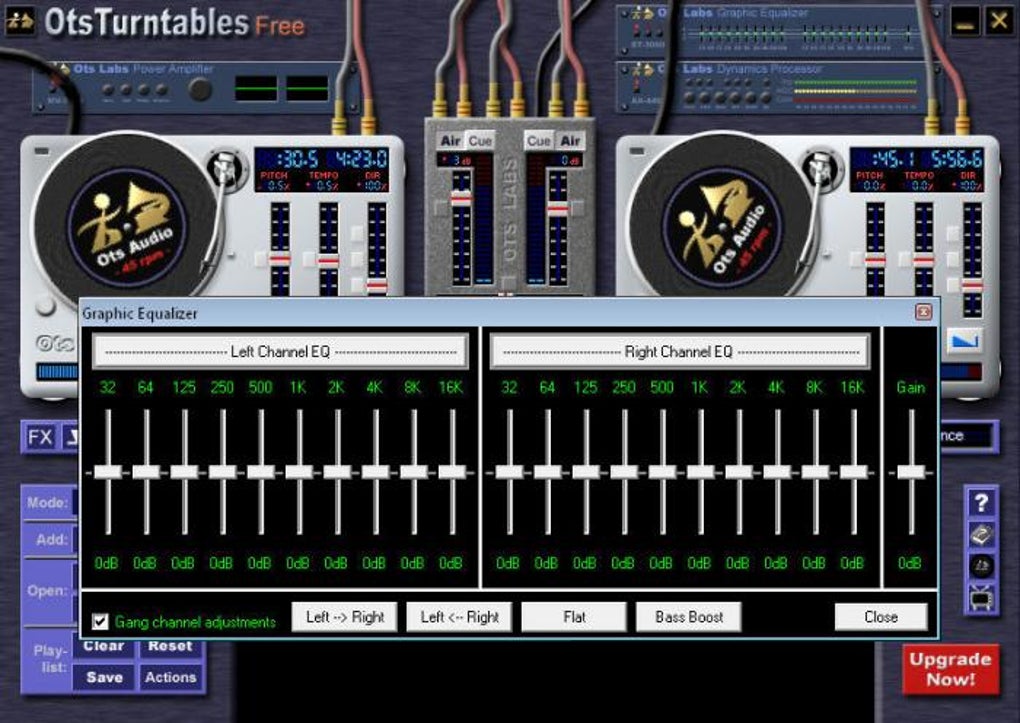Screen dimensions: 1020x723
Task: Click the TV icon in right sidebar
Action: point(981,597)
